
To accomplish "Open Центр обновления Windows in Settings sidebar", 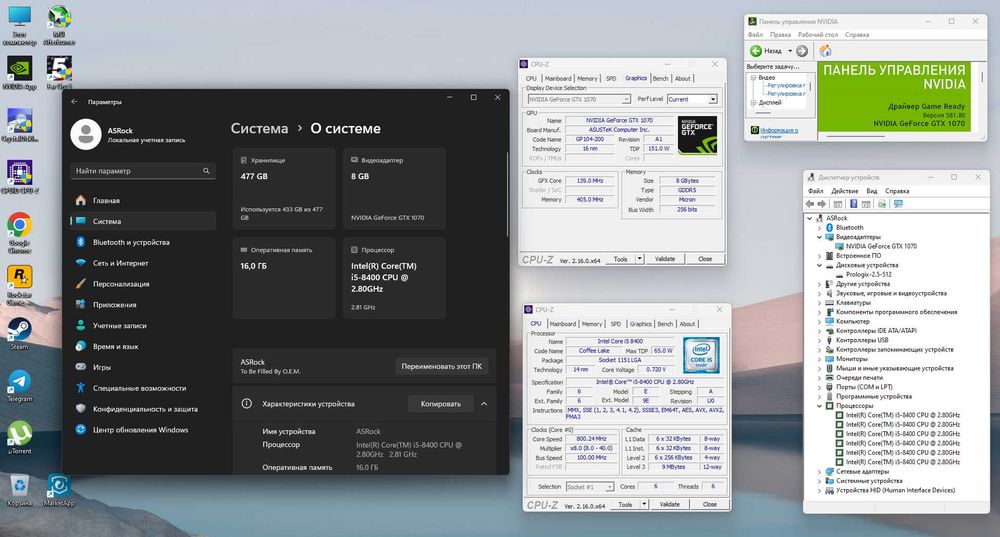I will pyautogui.click(x=143, y=430).
